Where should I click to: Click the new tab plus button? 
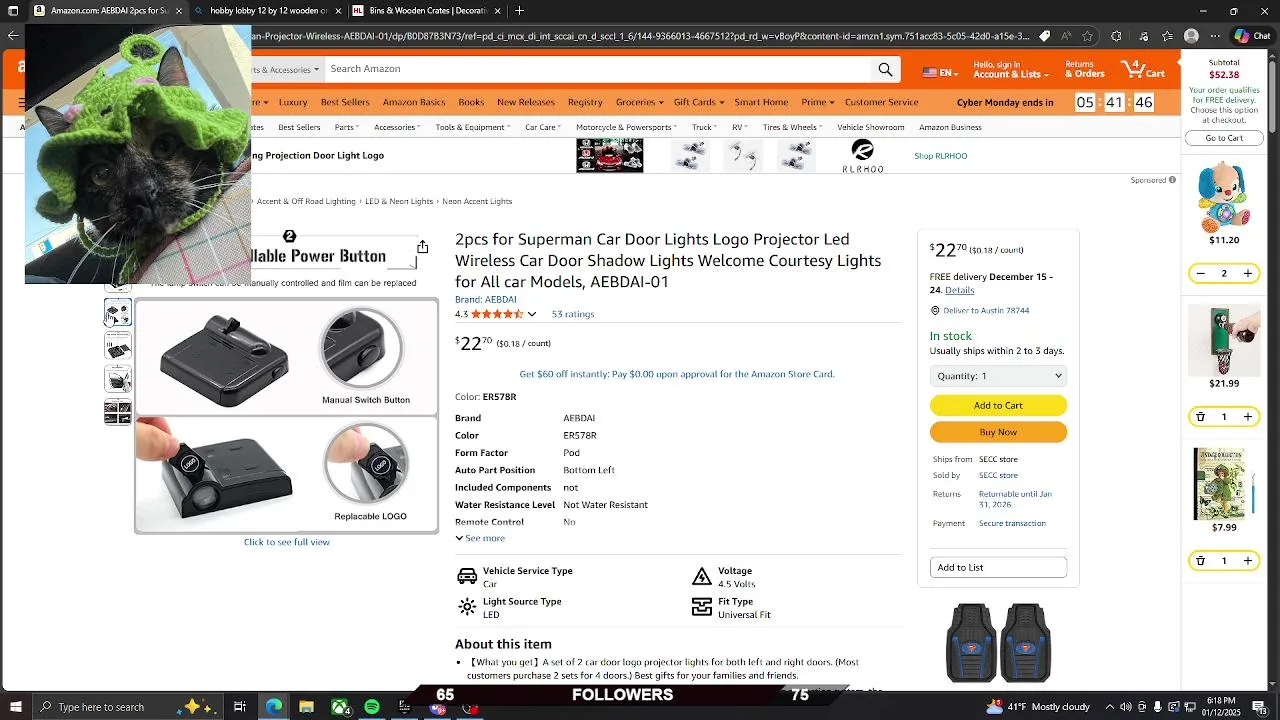(x=519, y=11)
